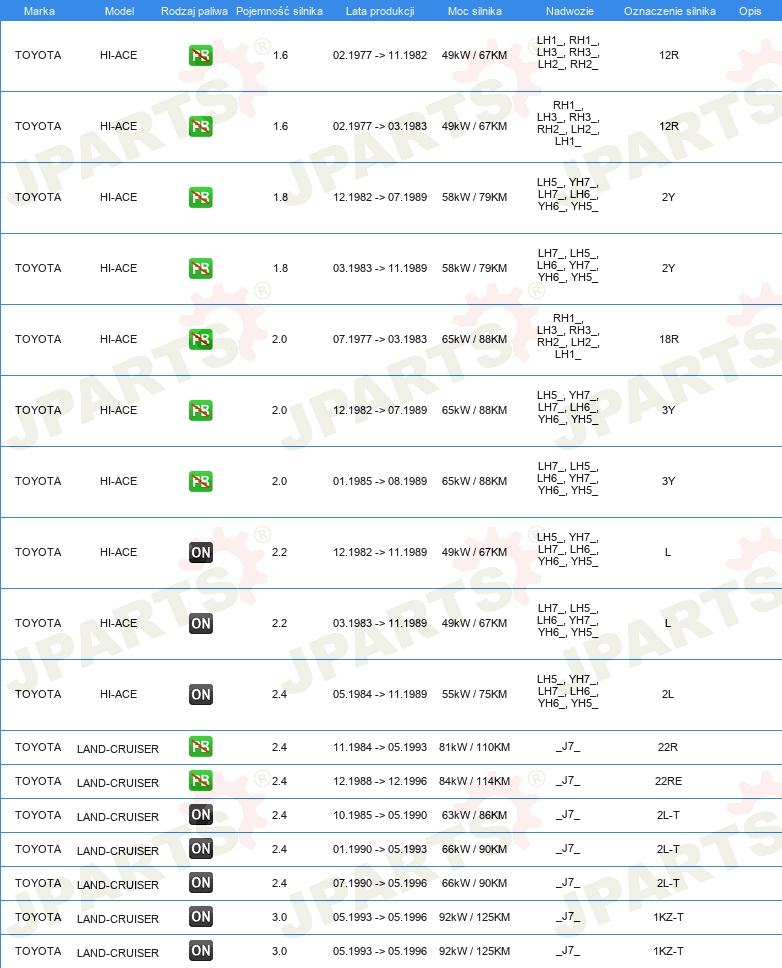Click power value 84kW / 114KM

(x=475, y=781)
